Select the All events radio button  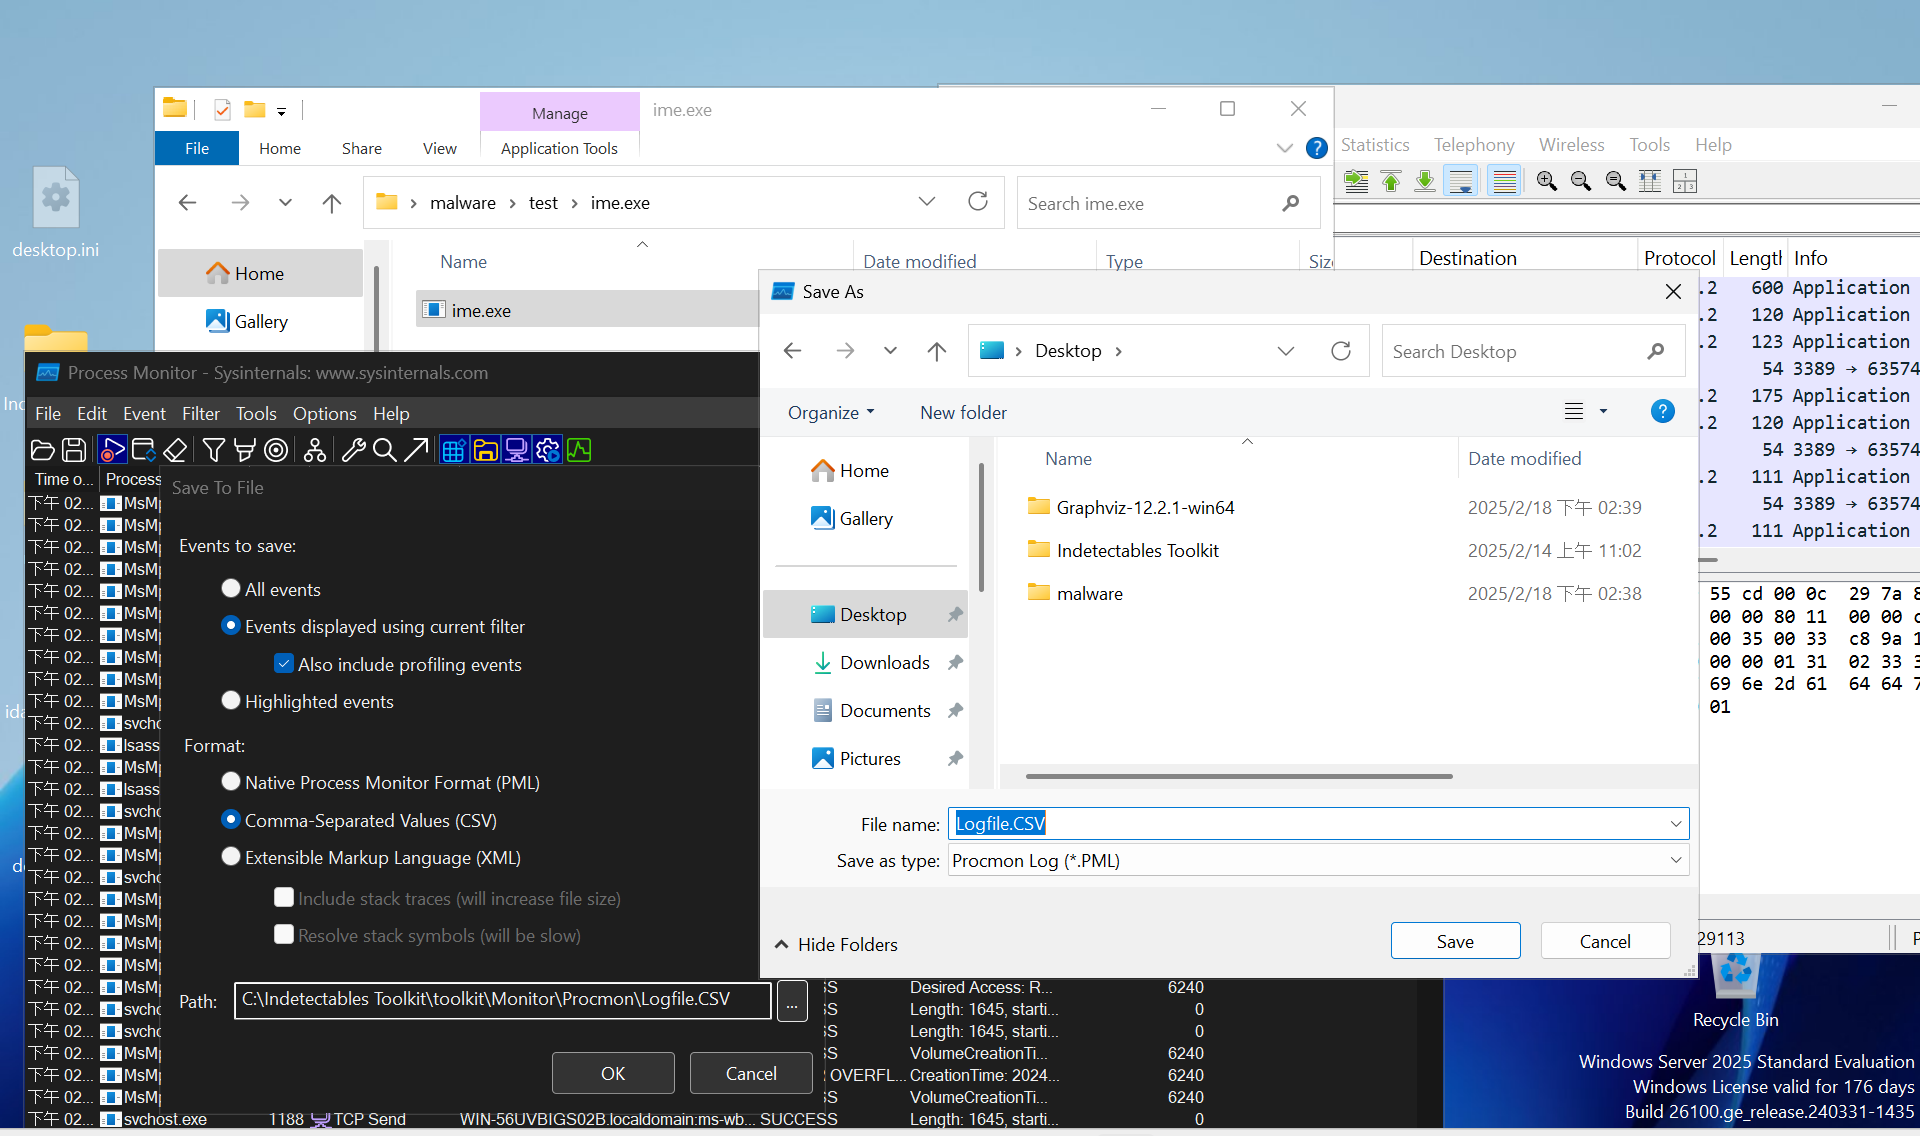[231, 588]
